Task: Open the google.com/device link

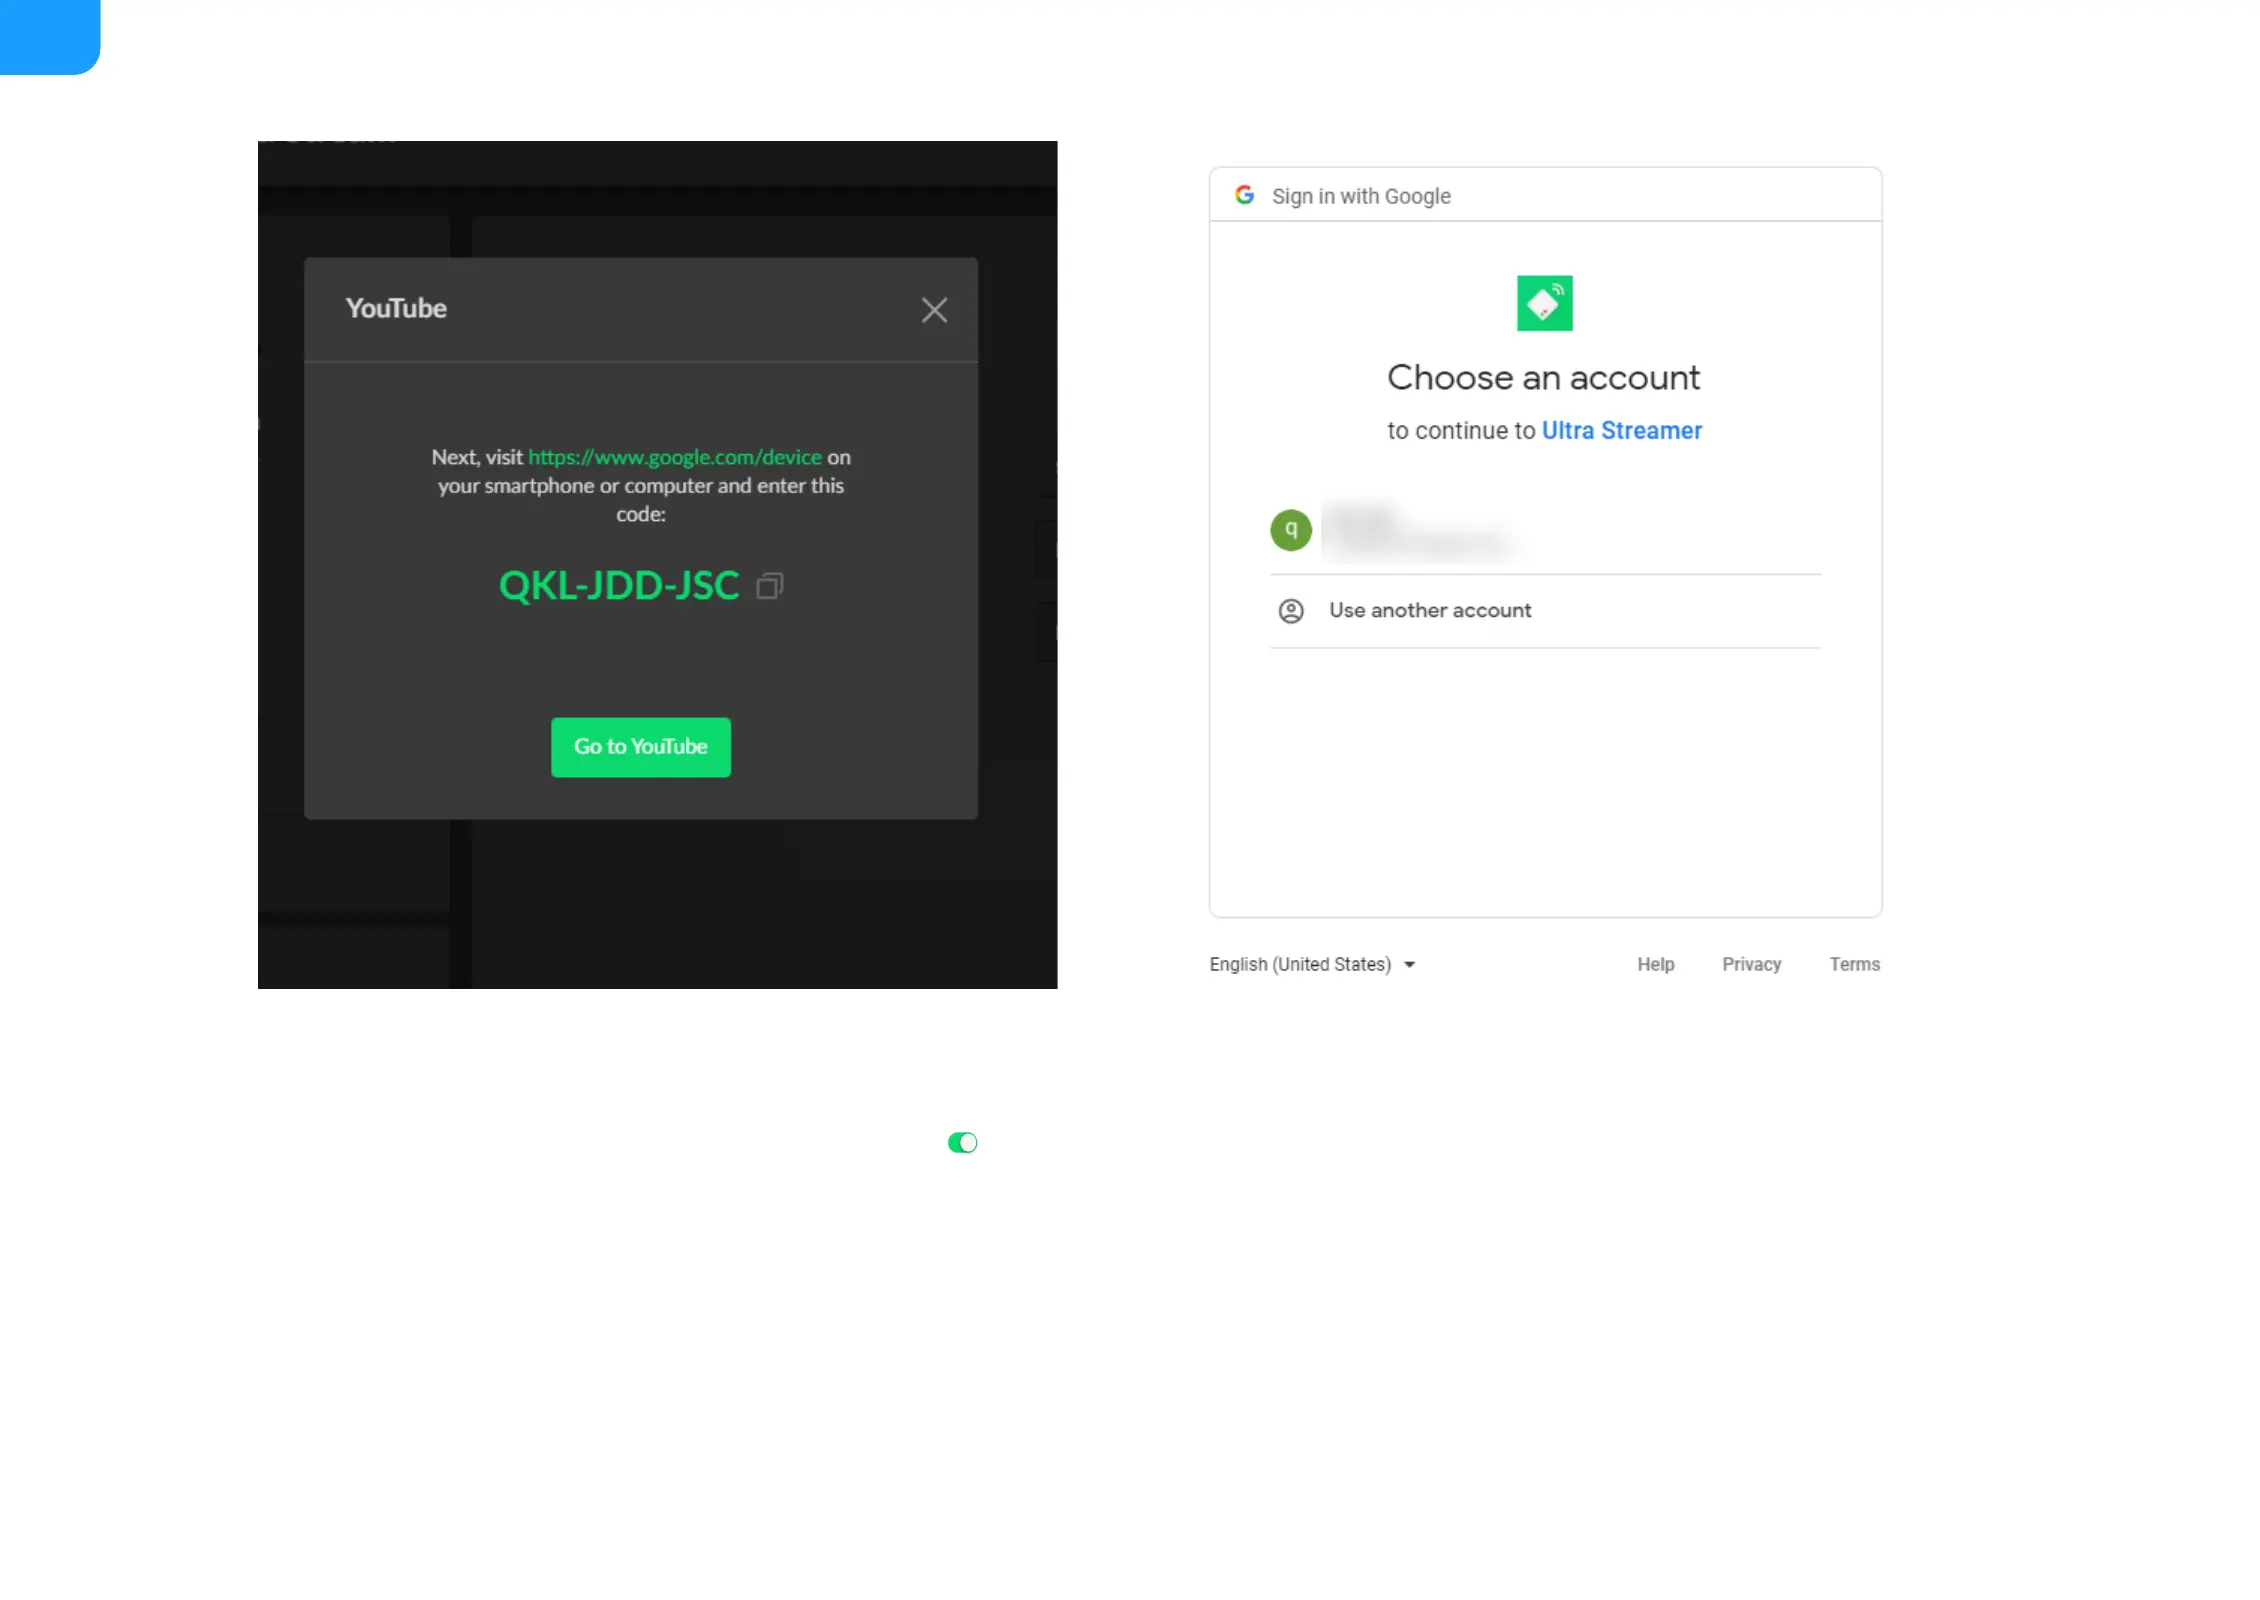Action: (674, 457)
